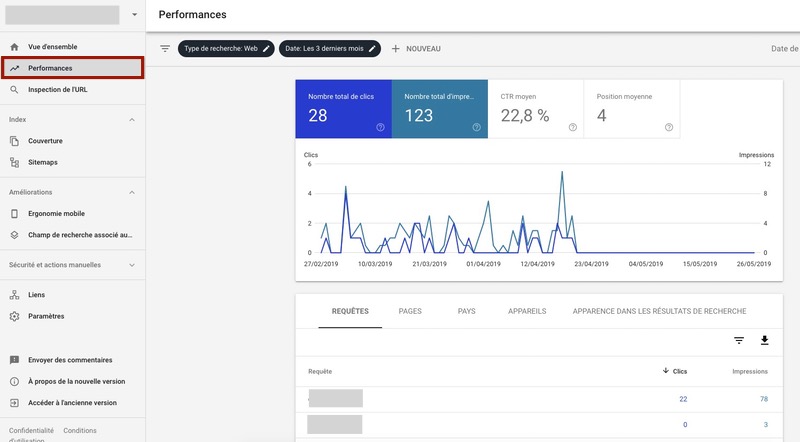Click the Impressions column header
800x442 pixels.
749,372
